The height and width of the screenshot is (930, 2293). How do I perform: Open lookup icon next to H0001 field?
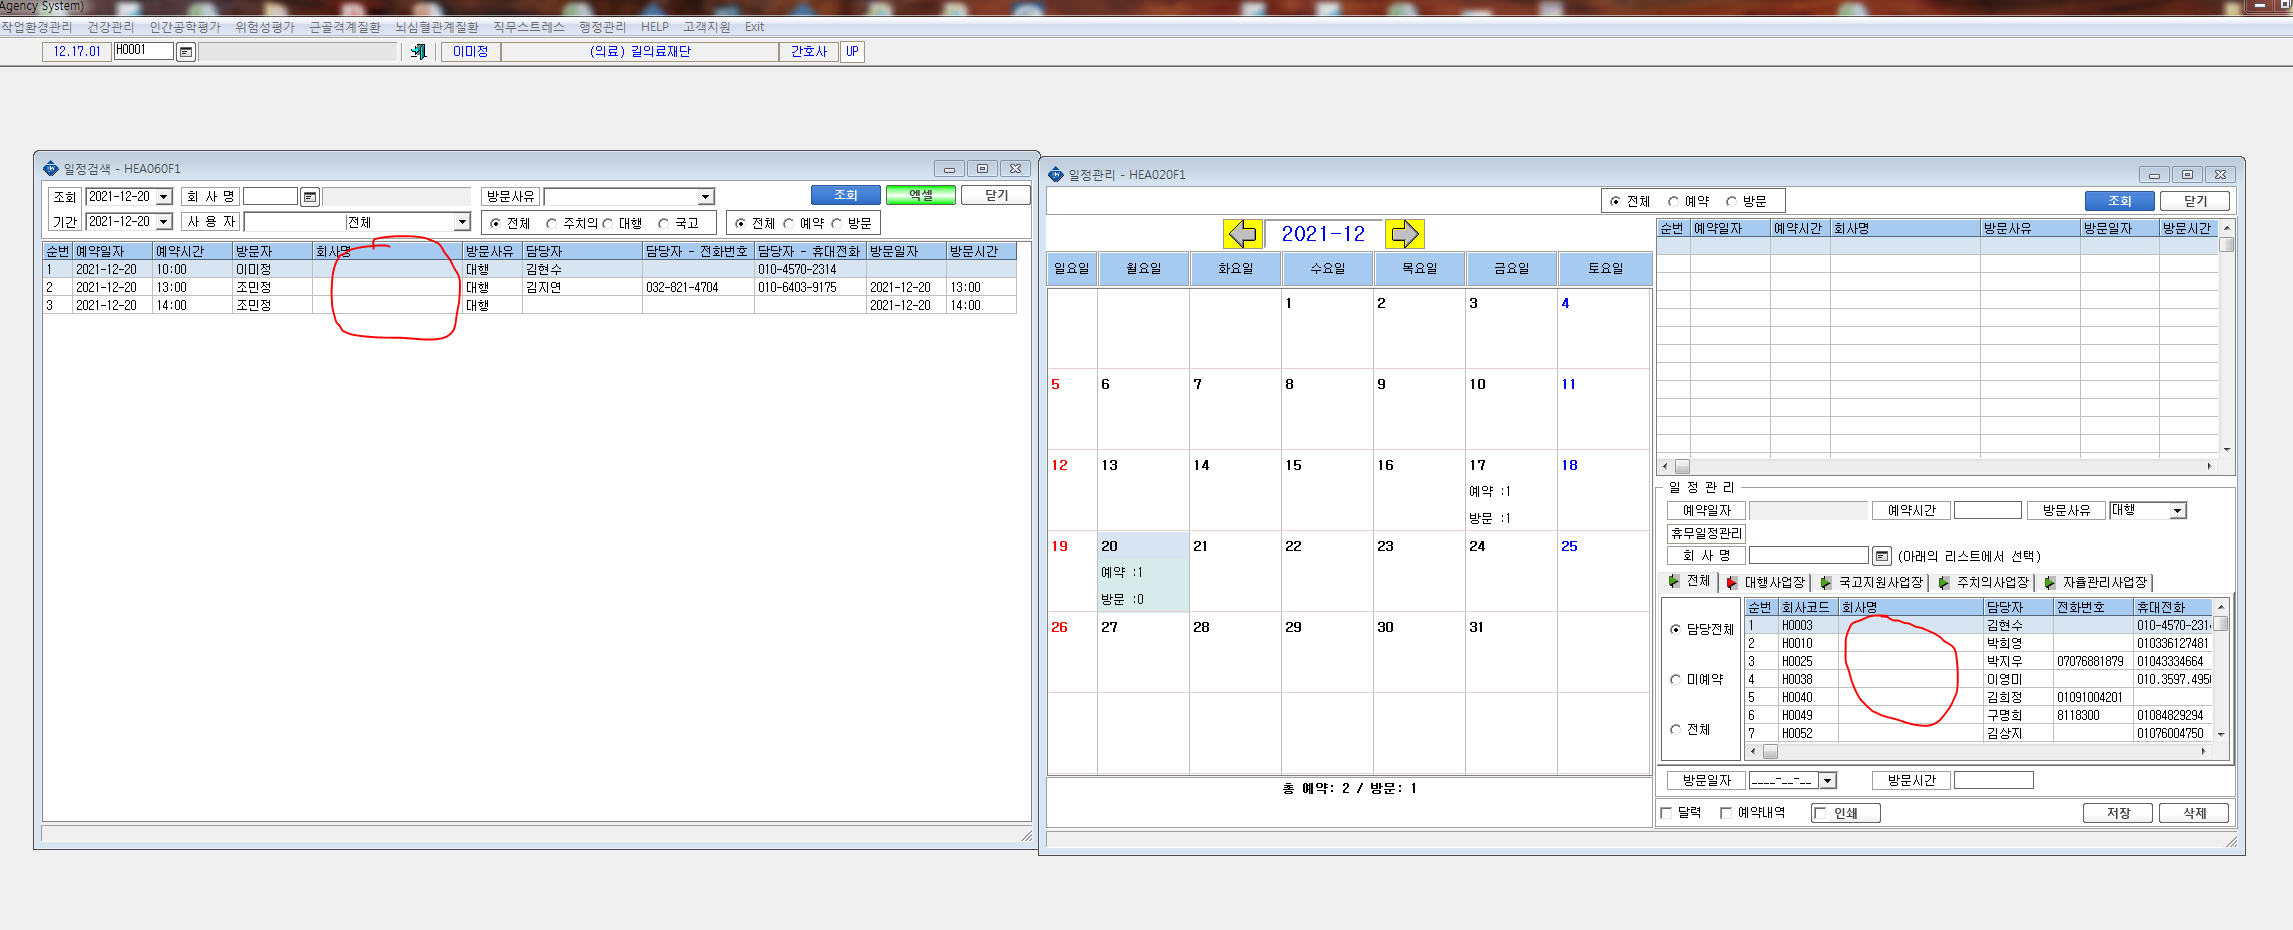[x=186, y=52]
